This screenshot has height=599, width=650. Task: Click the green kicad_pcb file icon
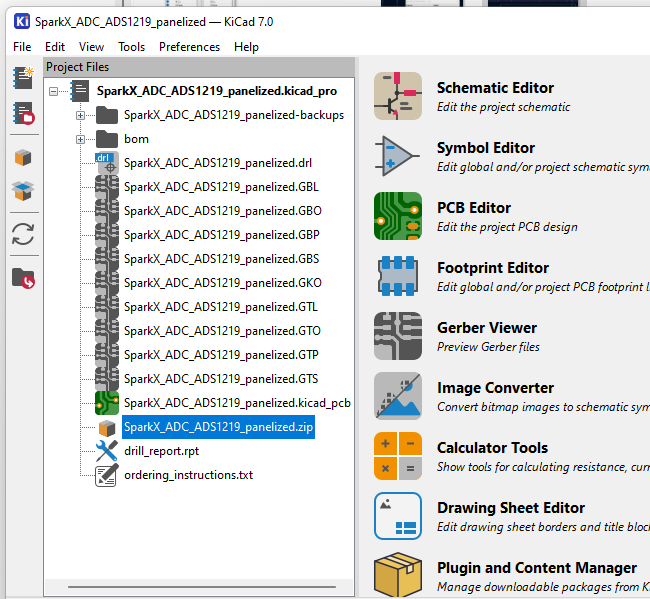[107, 403]
